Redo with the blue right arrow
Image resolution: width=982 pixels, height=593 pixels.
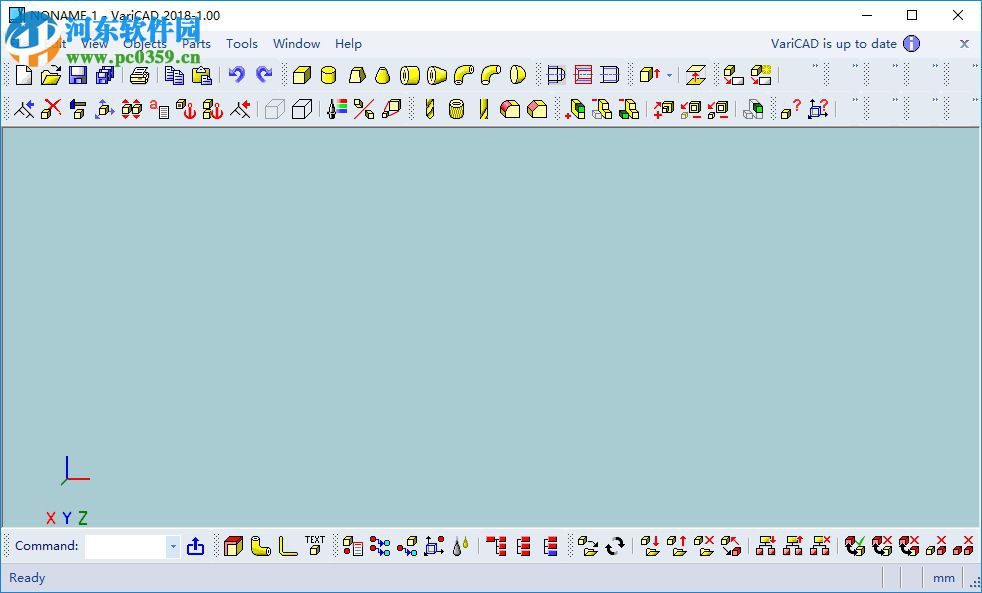(x=264, y=75)
